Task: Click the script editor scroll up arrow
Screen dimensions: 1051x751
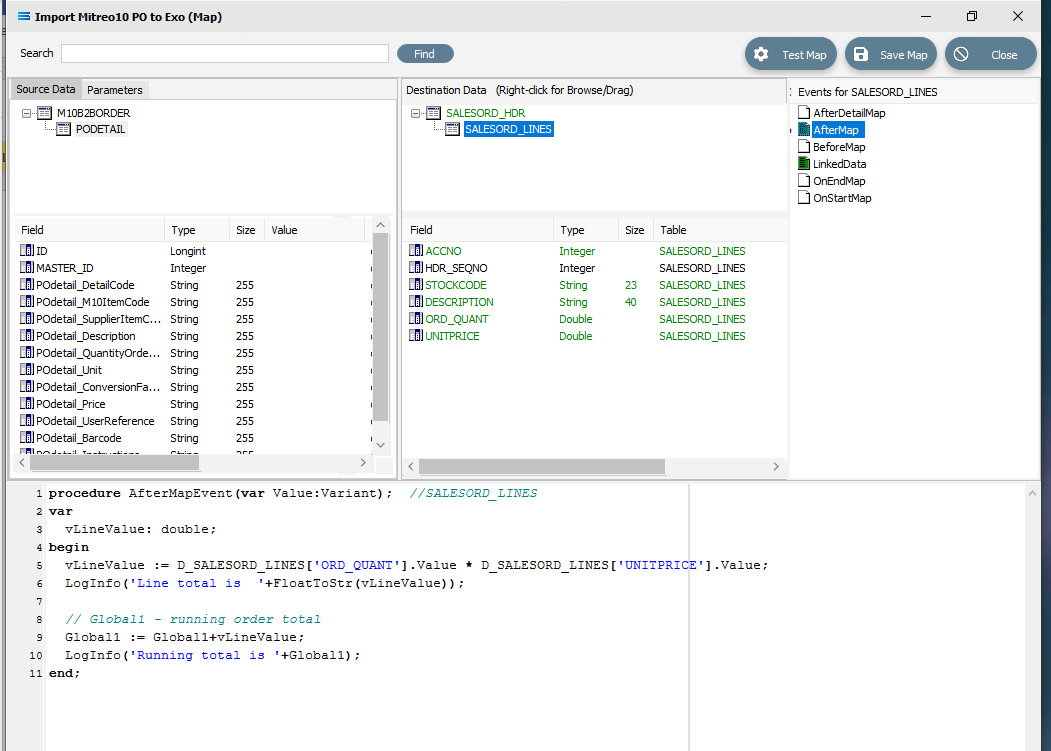Action: pos(1032,494)
